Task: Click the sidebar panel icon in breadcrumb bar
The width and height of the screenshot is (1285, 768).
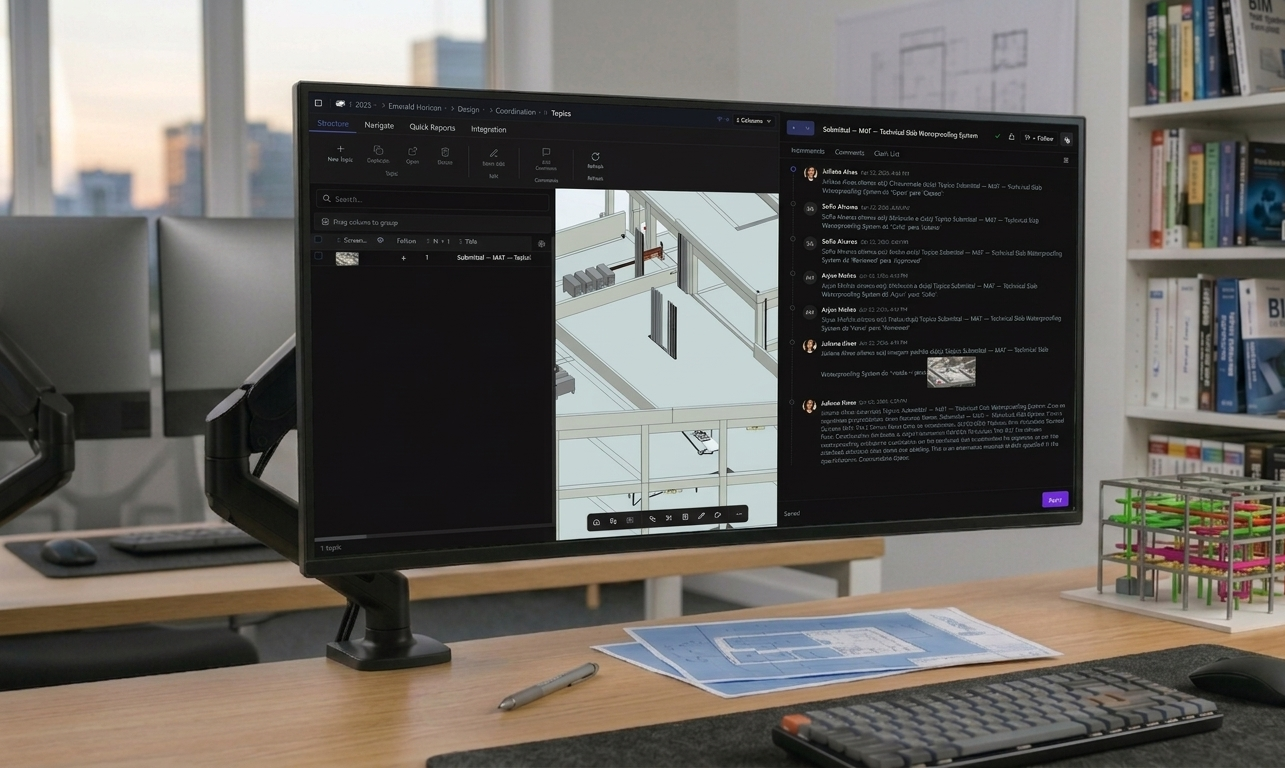Action: tap(318, 103)
